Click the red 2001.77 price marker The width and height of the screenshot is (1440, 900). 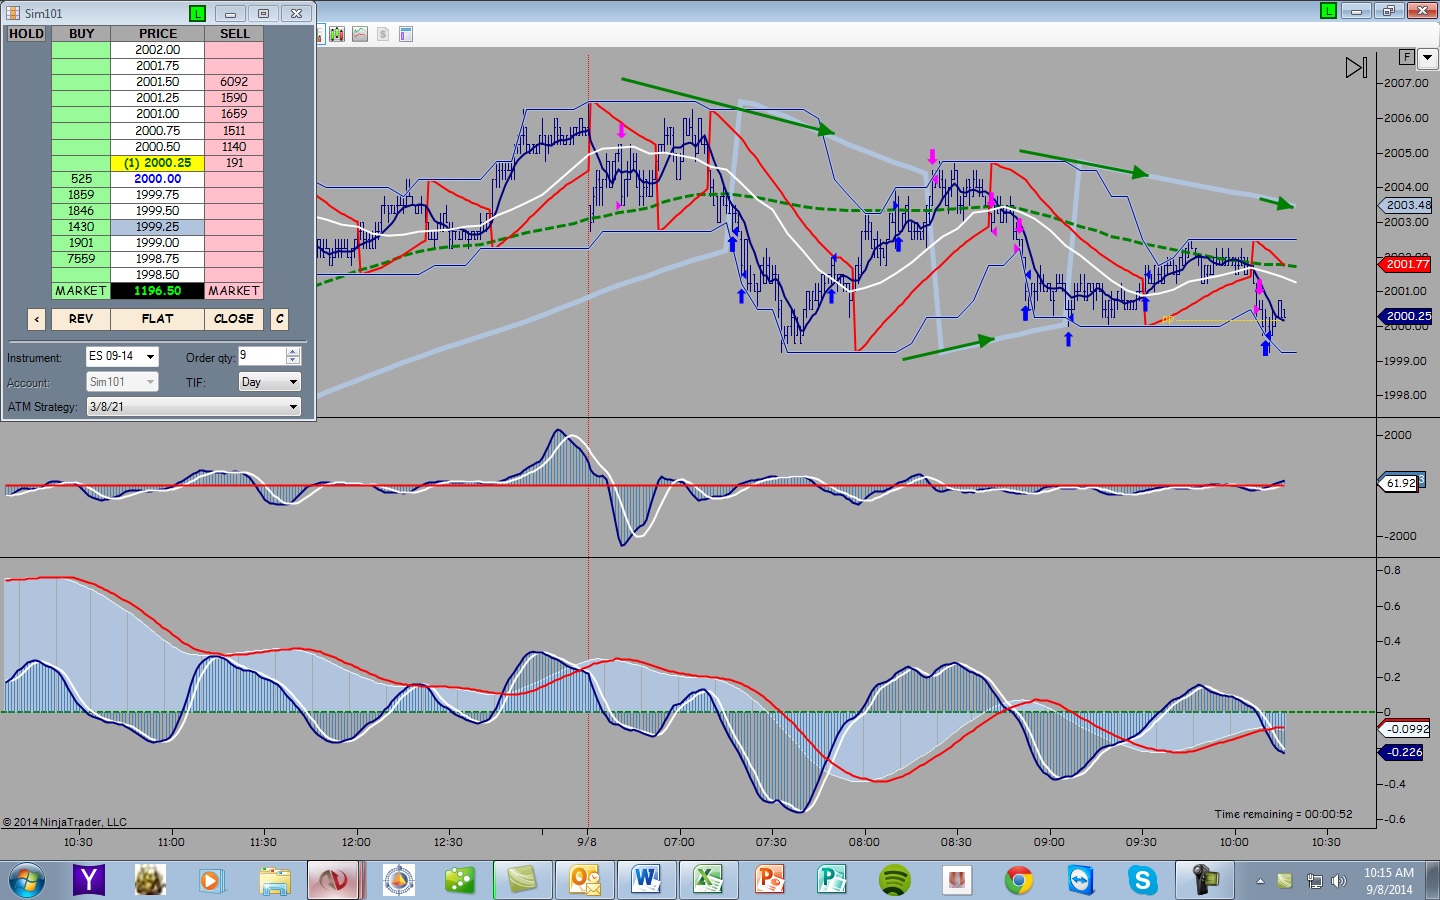click(x=1406, y=264)
